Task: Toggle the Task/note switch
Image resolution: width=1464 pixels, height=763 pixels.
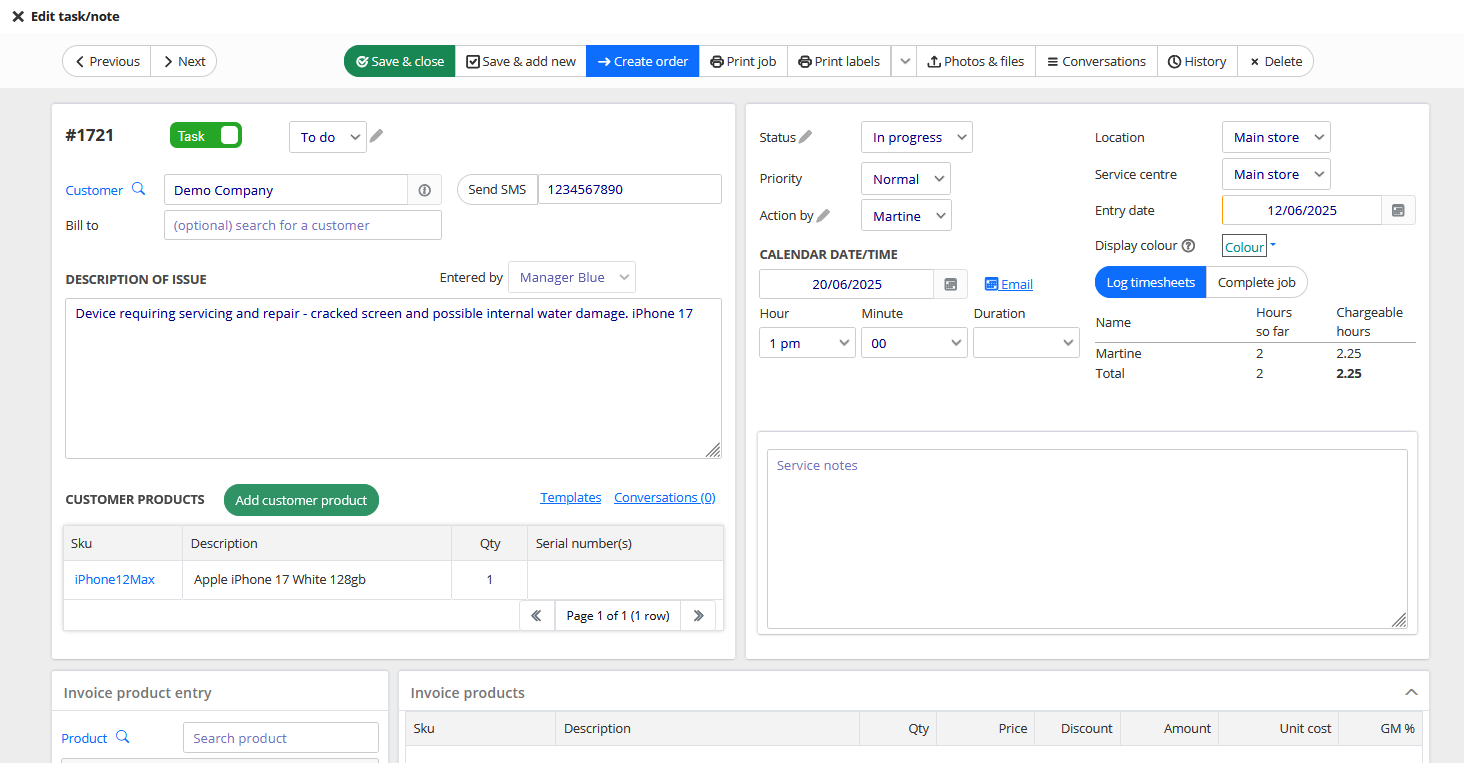Action: (x=206, y=136)
